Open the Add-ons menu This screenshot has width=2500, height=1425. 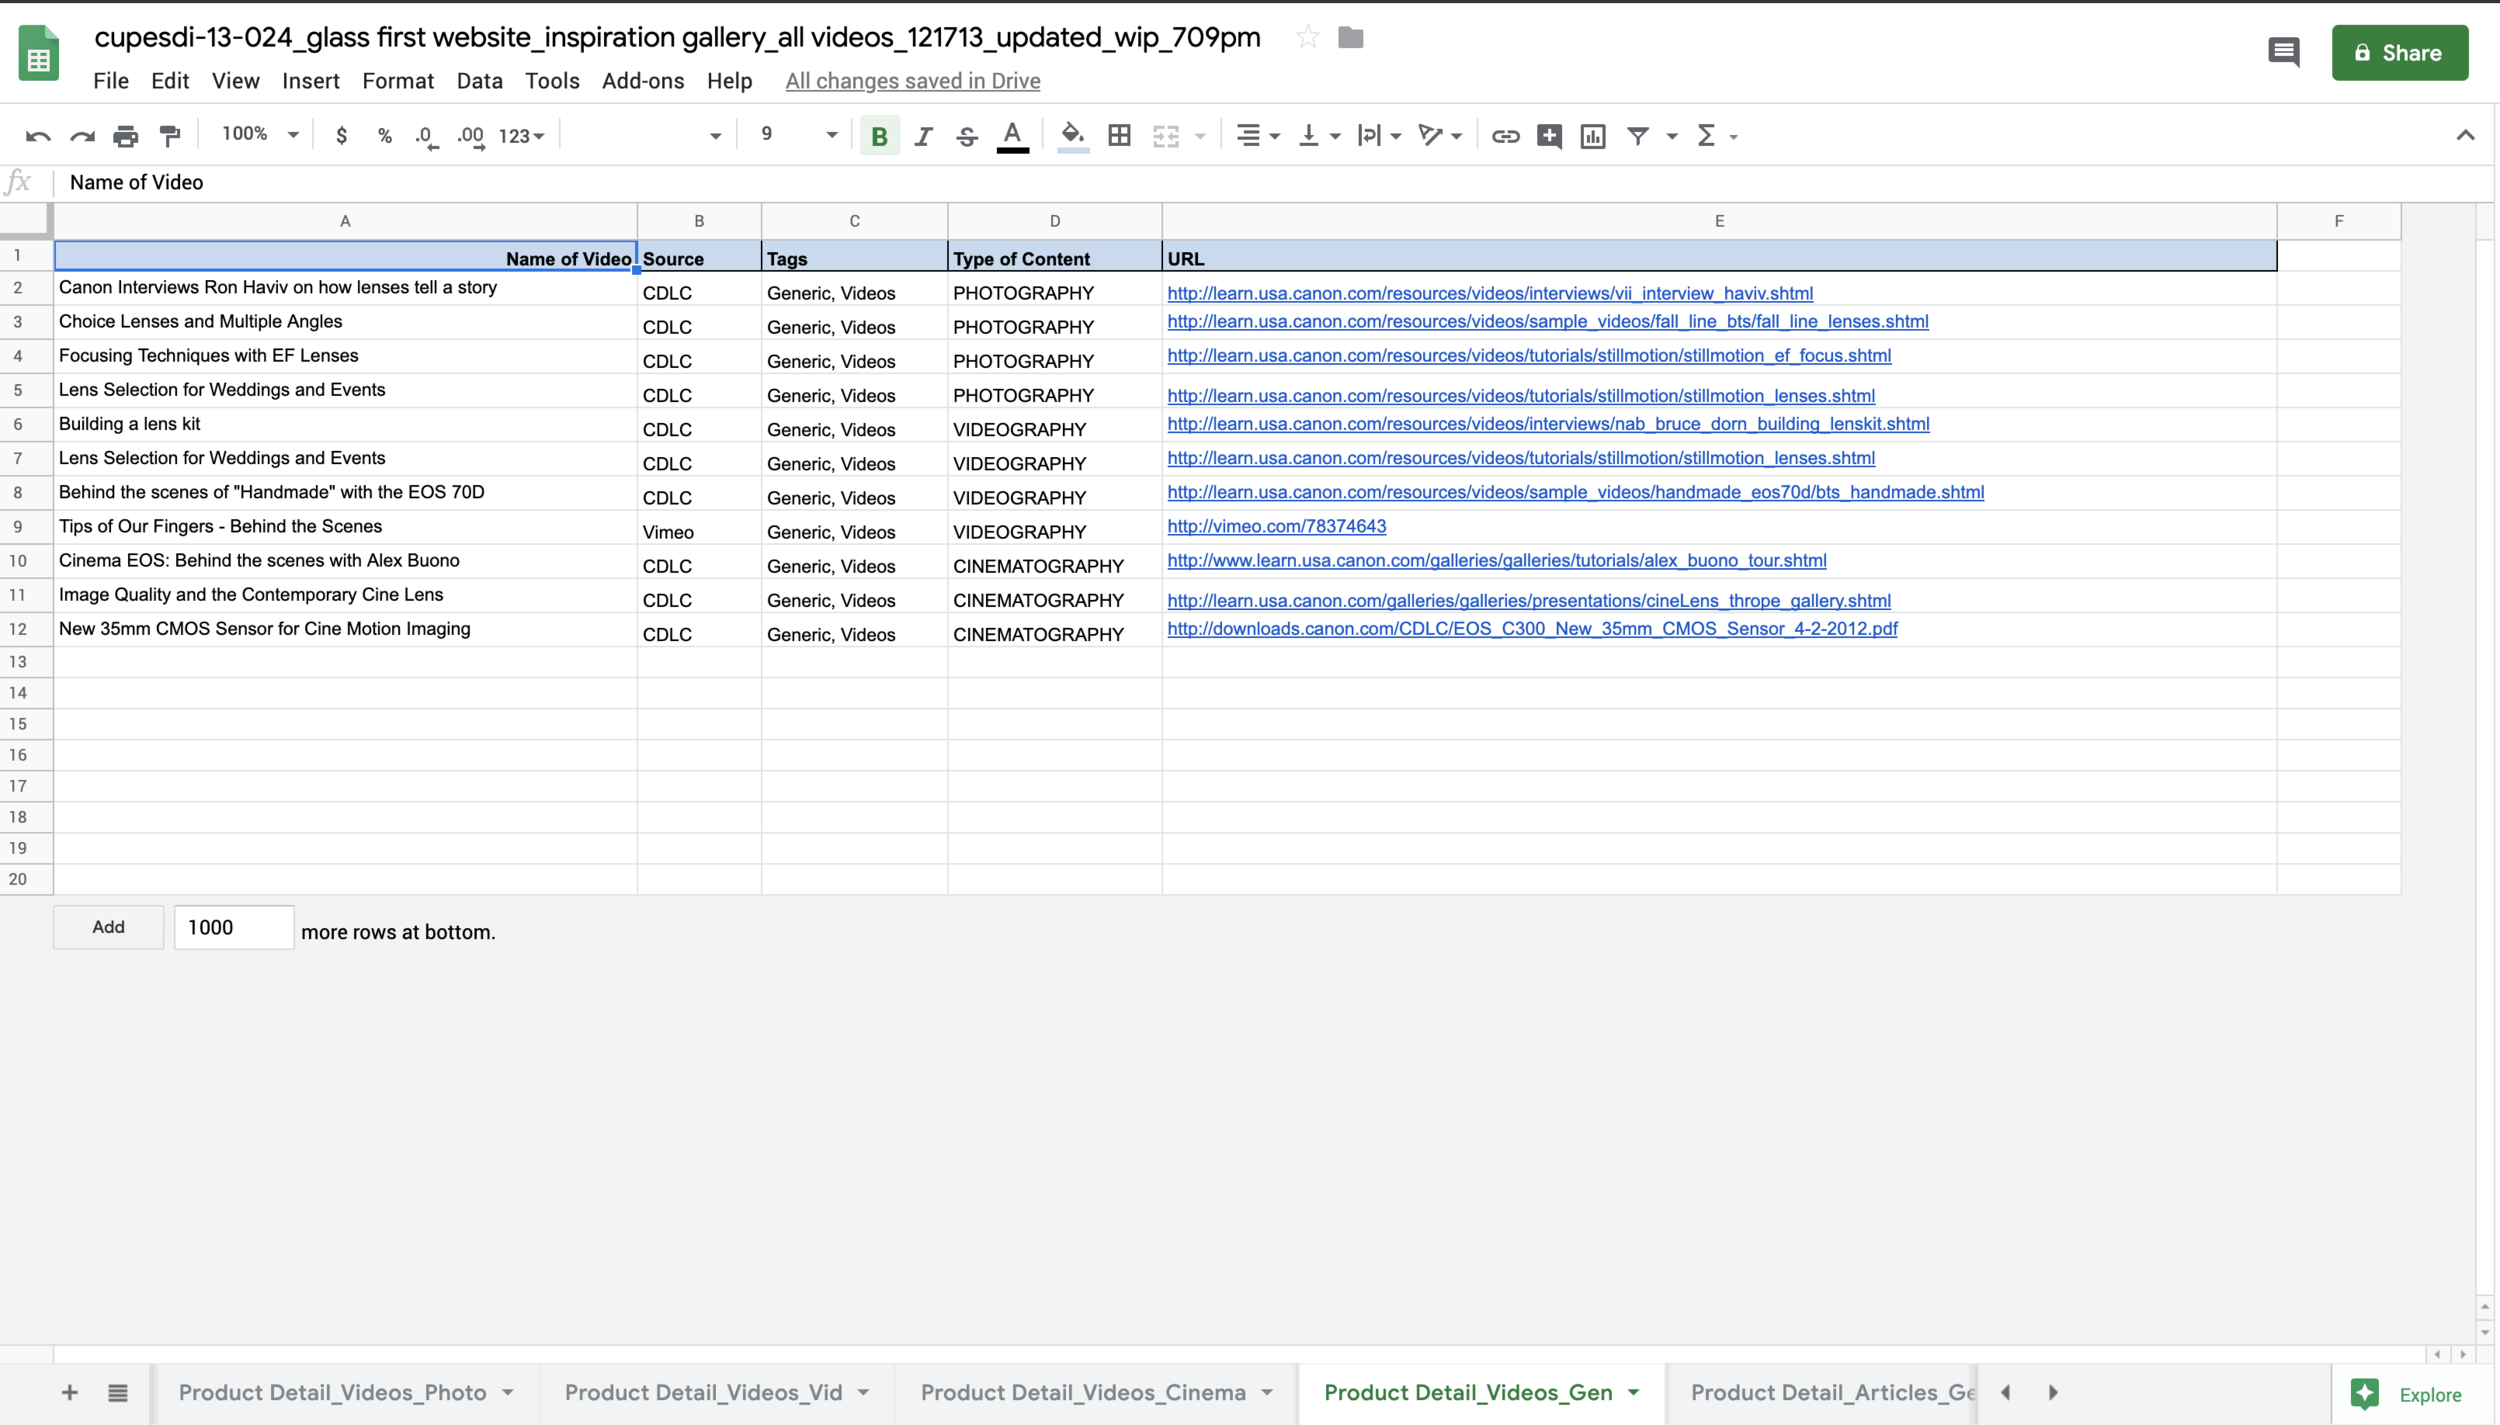pyautogui.click(x=643, y=81)
